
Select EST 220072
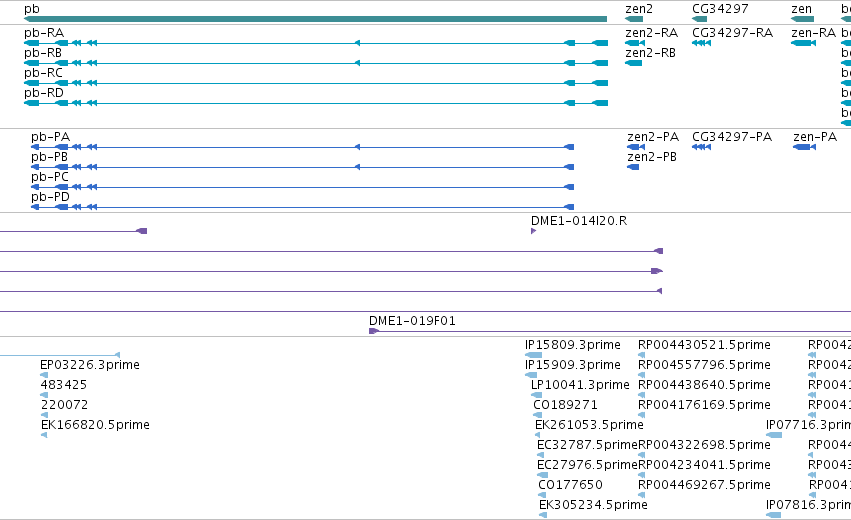(45, 415)
